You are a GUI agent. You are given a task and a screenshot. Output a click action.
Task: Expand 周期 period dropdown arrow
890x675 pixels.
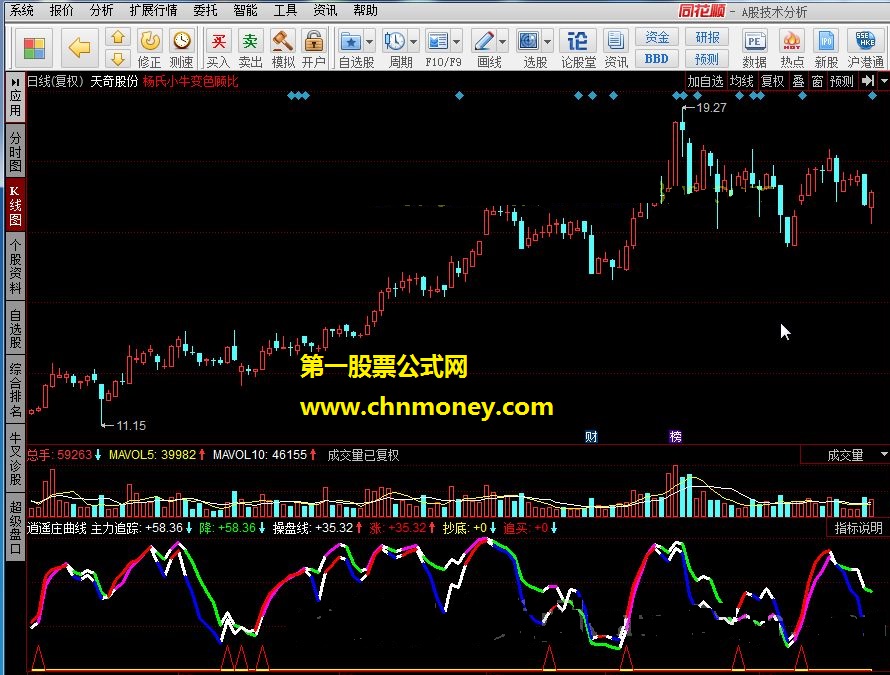(x=413, y=42)
